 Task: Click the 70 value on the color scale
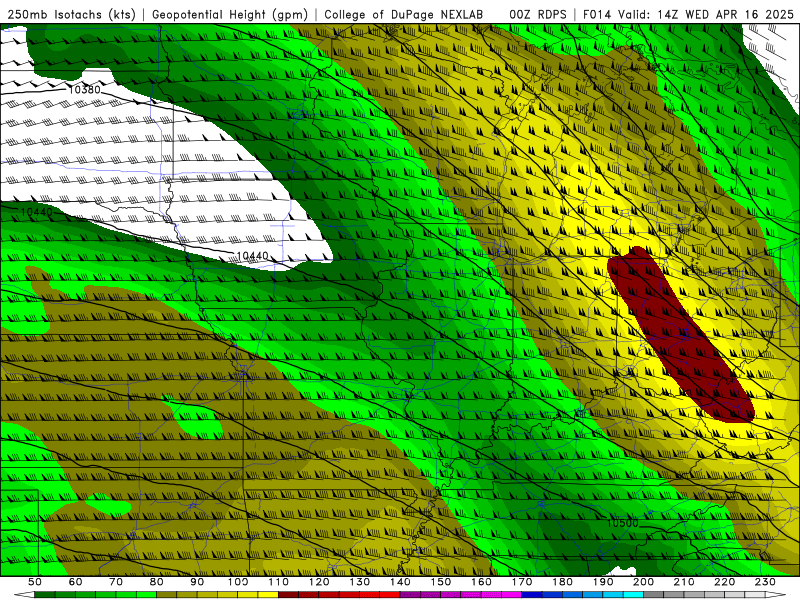point(116,582)
